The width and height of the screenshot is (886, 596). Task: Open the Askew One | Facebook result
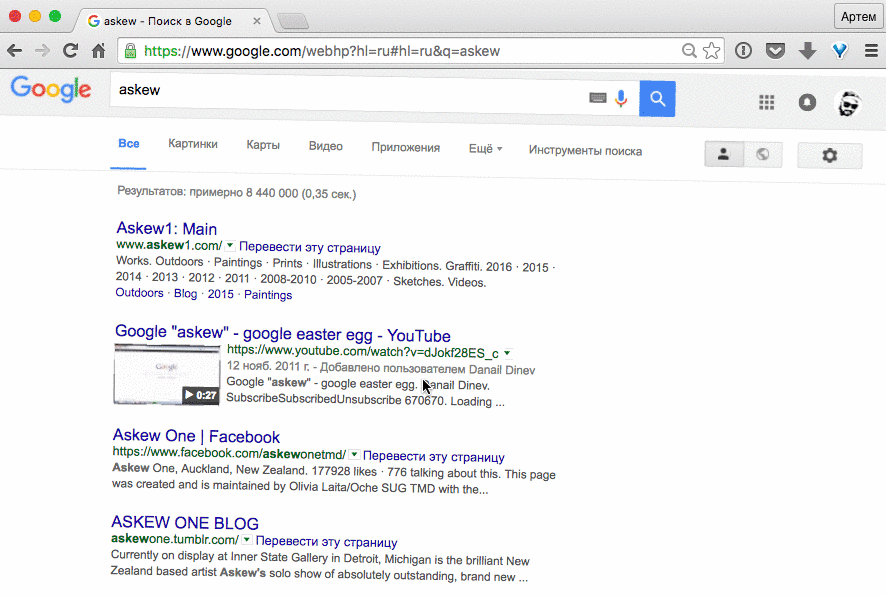196,436
